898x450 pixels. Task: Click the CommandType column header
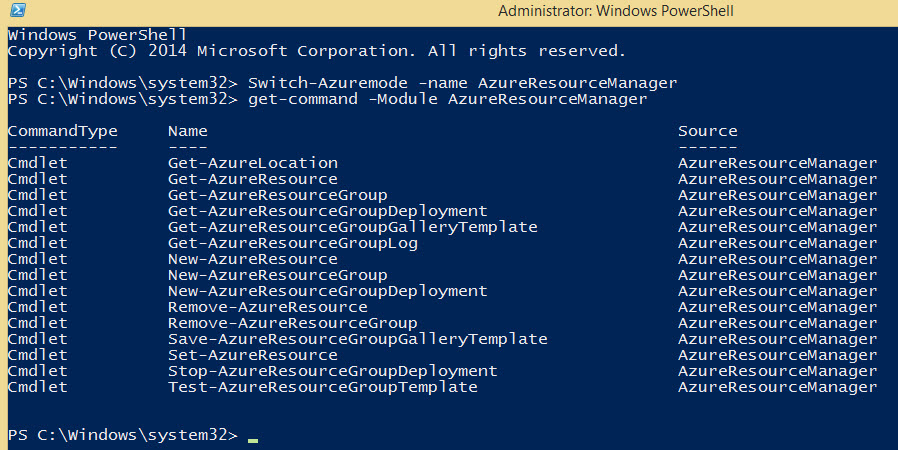click(x=62, y=131)
